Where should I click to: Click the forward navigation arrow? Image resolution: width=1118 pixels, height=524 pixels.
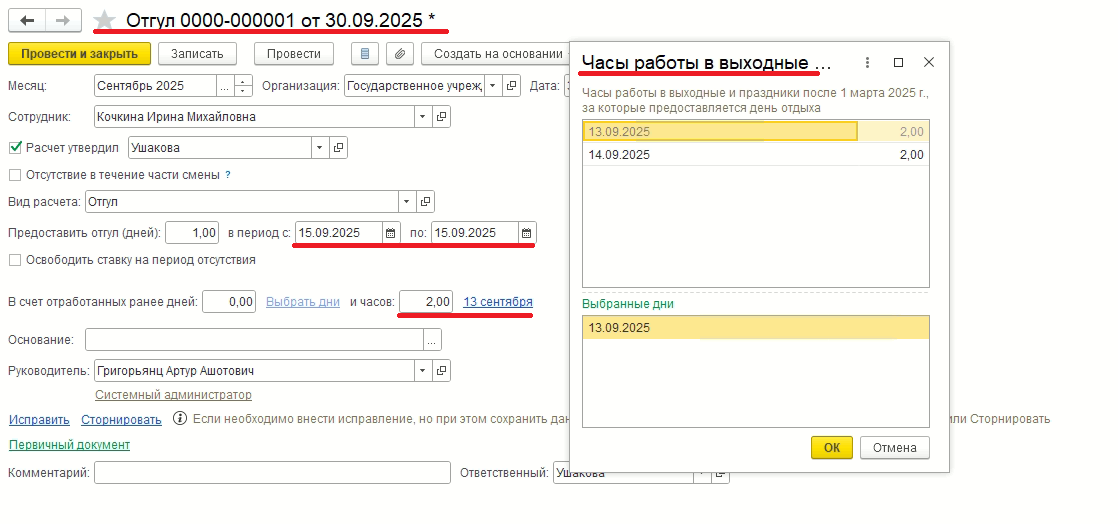pos(63,21)
